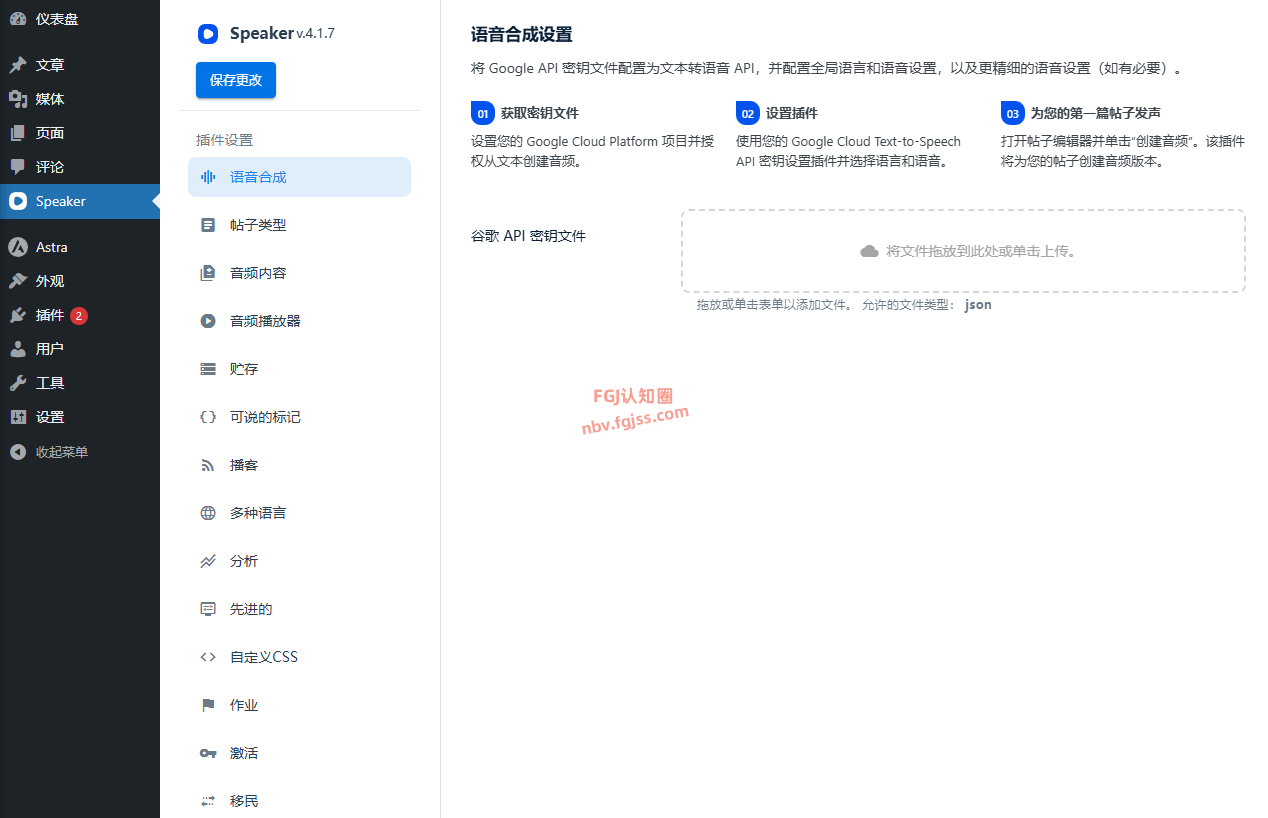Click the pushpin icon beside 文章
Viewport: 1268px width, 818px height.
[18, 65]
